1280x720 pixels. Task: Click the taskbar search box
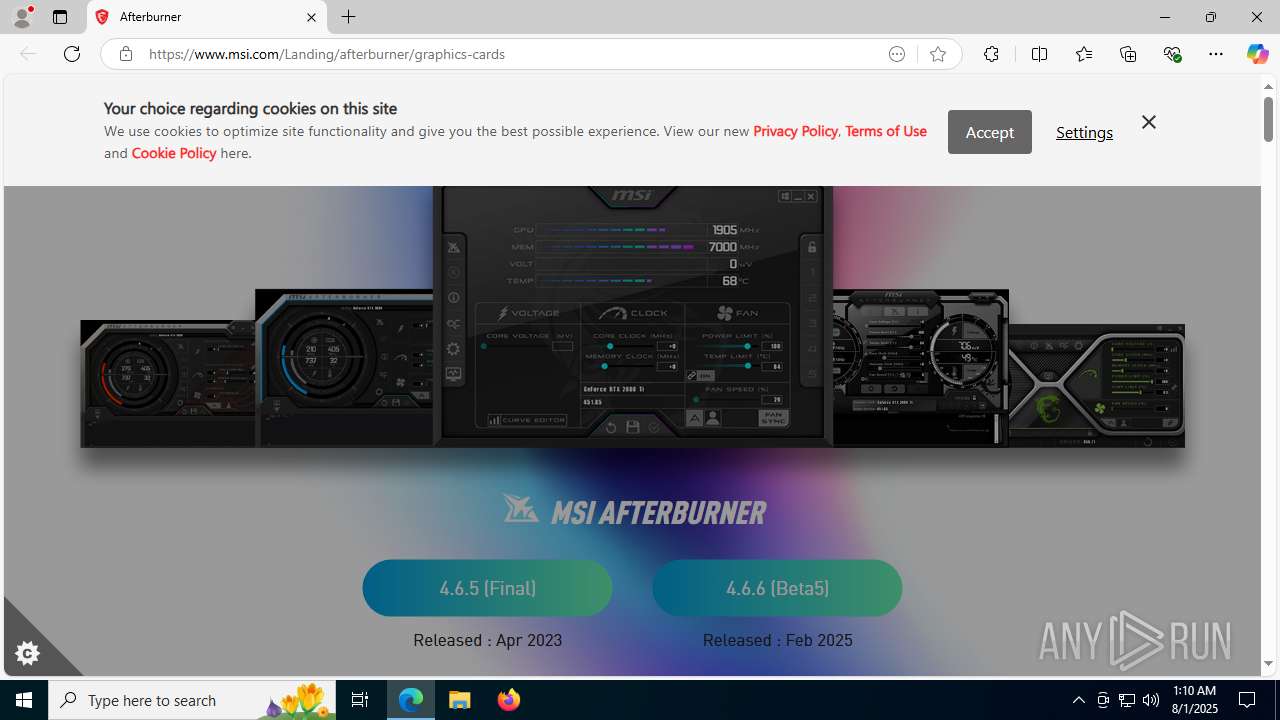coord(192,700)
